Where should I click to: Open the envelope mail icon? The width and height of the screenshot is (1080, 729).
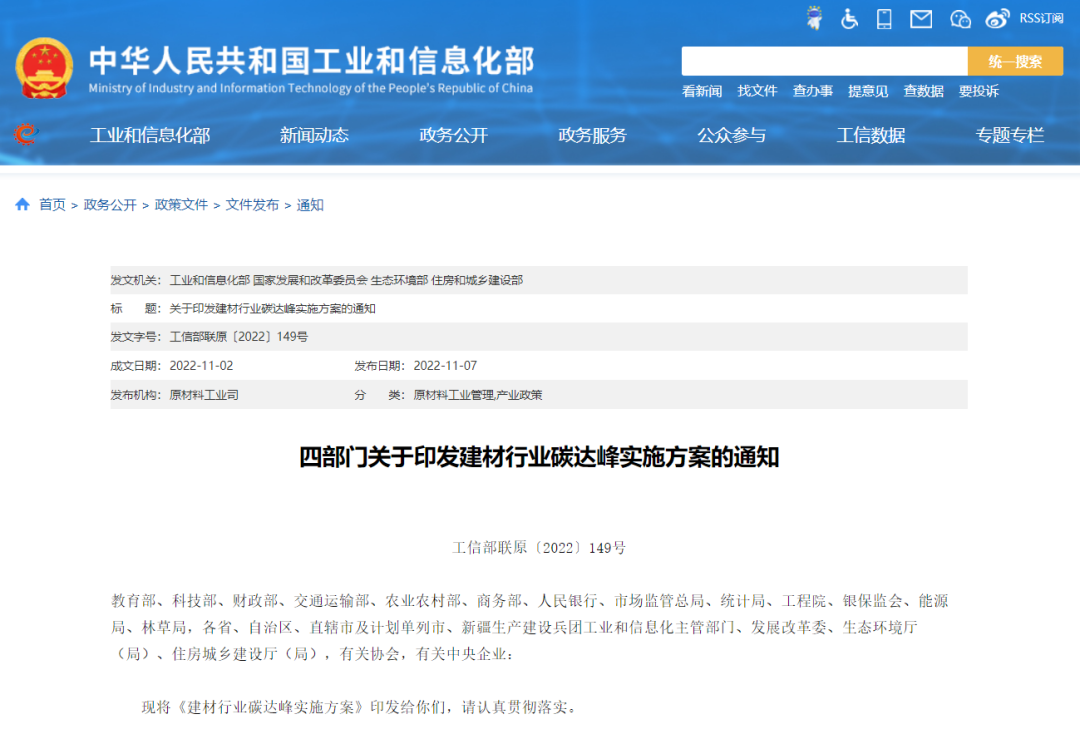tap(921, 18)
